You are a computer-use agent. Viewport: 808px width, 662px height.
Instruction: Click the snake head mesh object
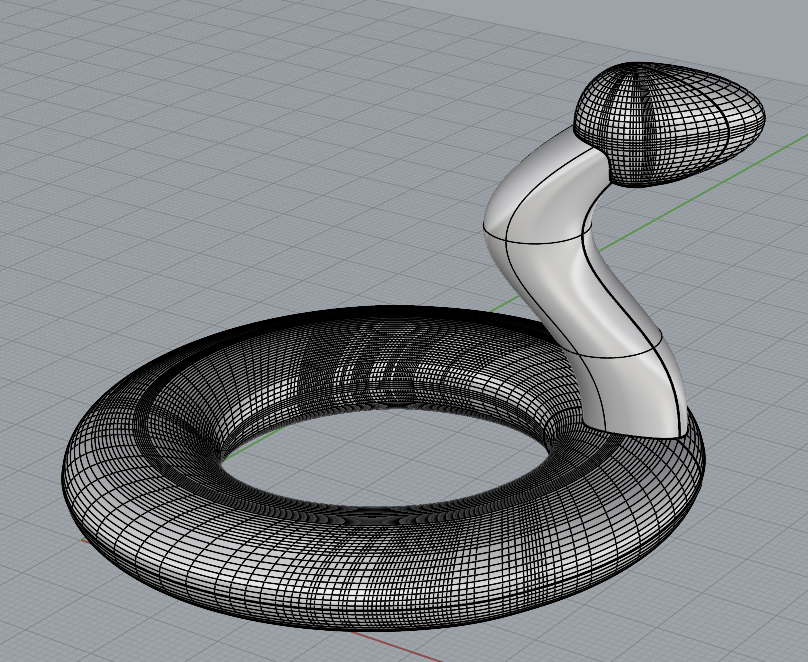pyautogui.click(x=670, y=125)
